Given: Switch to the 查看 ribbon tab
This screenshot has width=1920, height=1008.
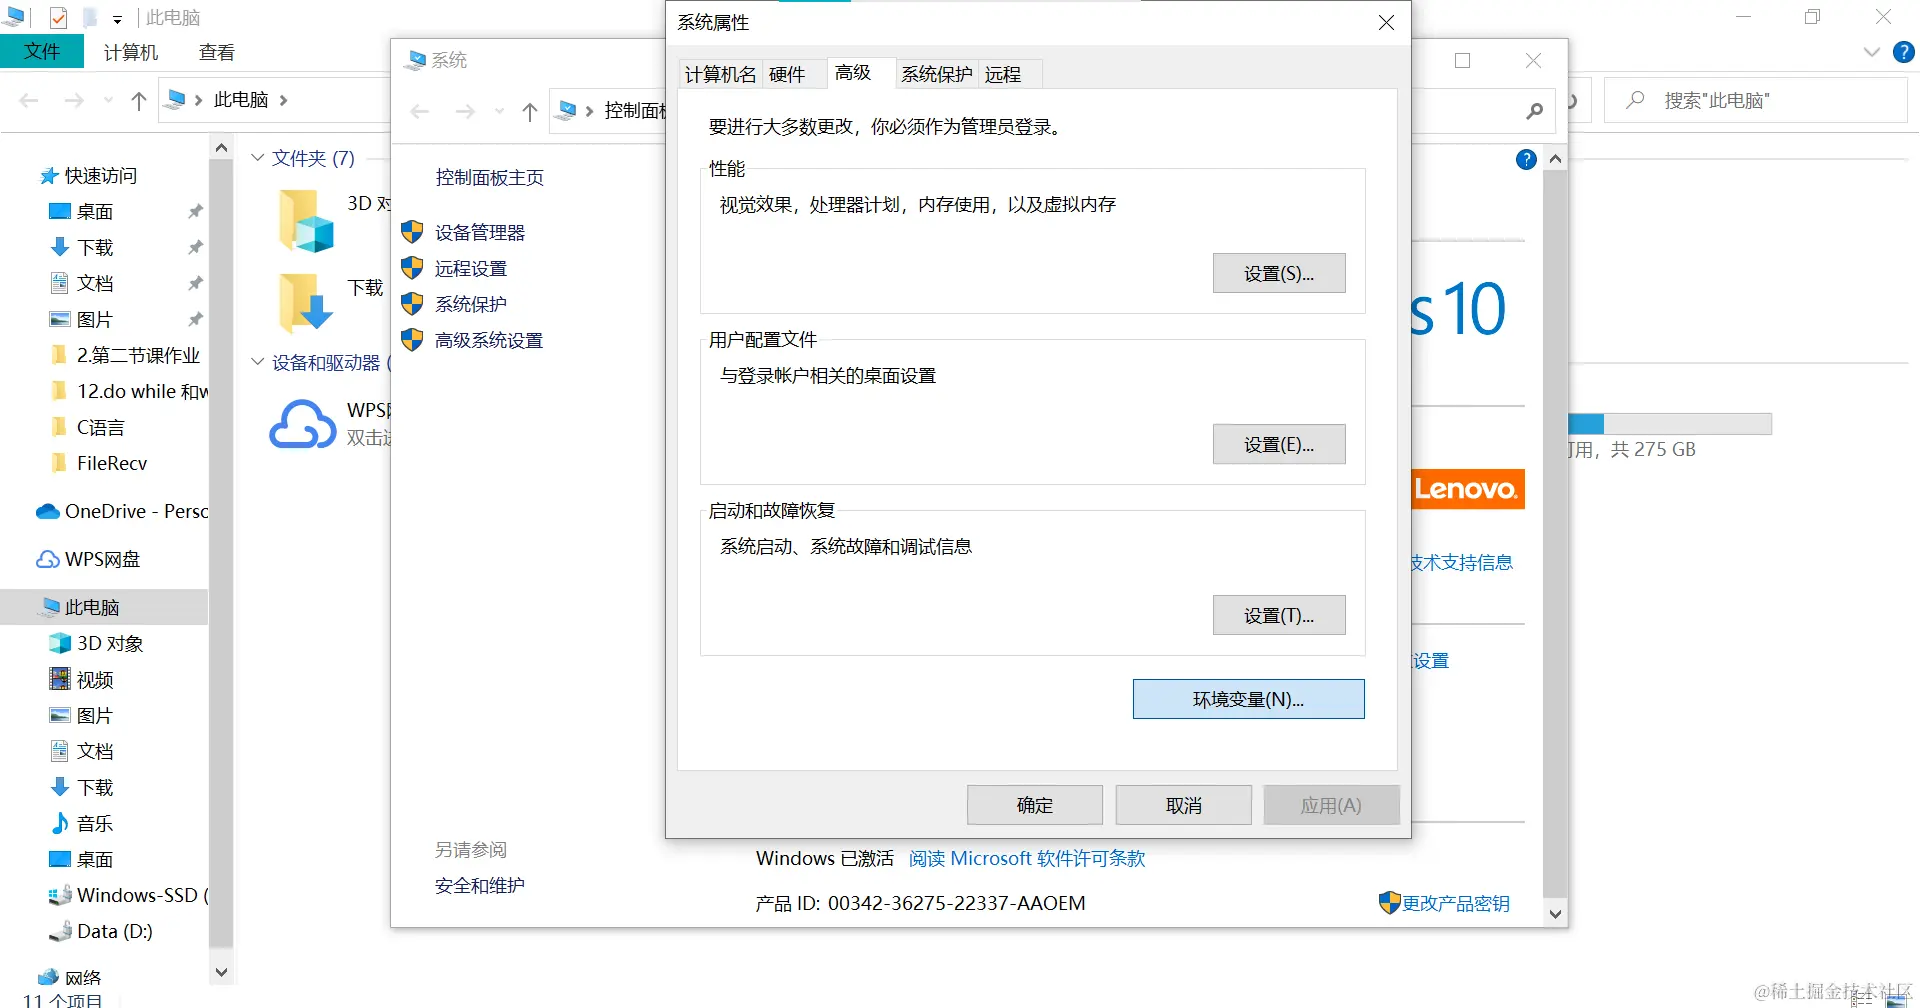Looking at the screenshot, I should coord(216,52).
